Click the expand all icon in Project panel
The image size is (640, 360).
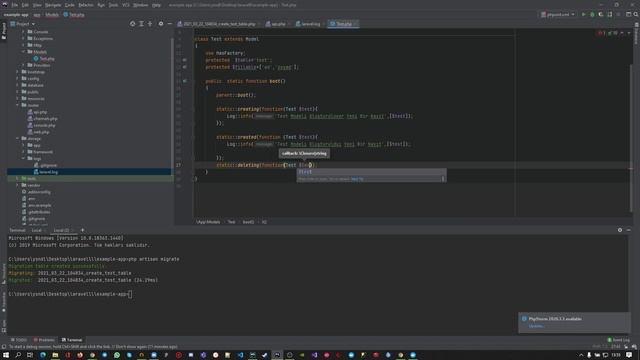tap(141, 24)
